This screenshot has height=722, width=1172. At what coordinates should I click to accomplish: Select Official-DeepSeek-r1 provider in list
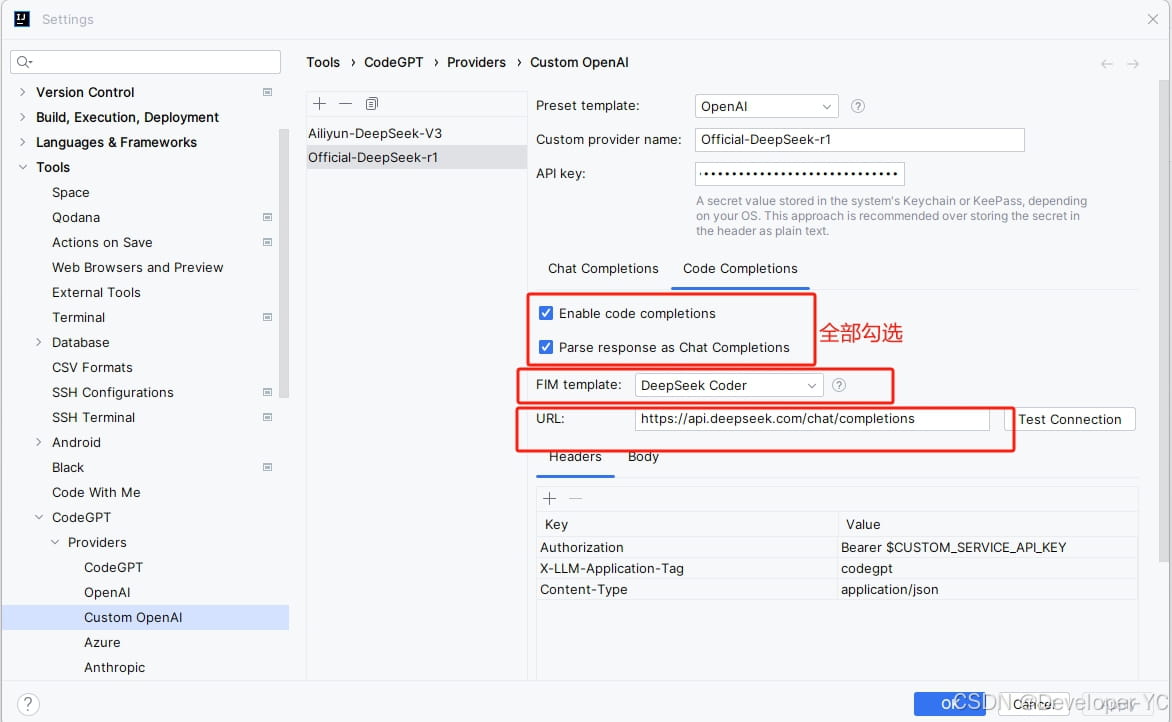[416, 158]
